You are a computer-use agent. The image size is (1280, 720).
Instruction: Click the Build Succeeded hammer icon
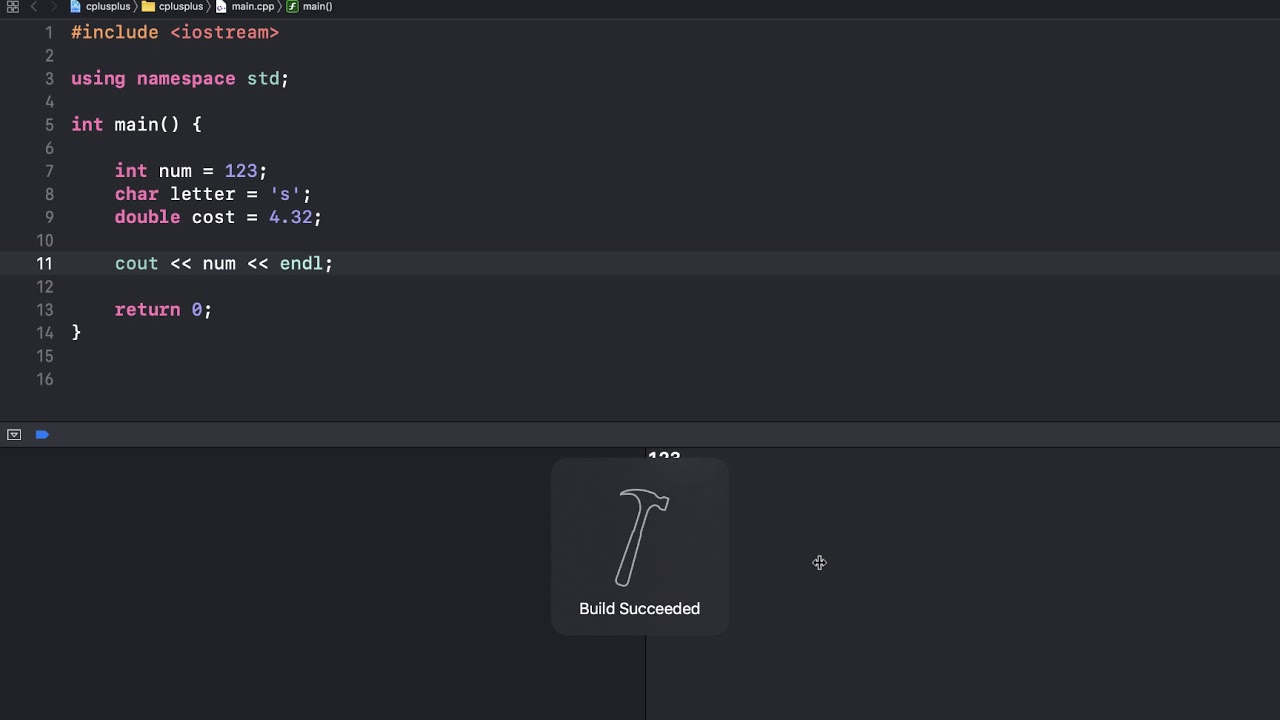[640, 537]
